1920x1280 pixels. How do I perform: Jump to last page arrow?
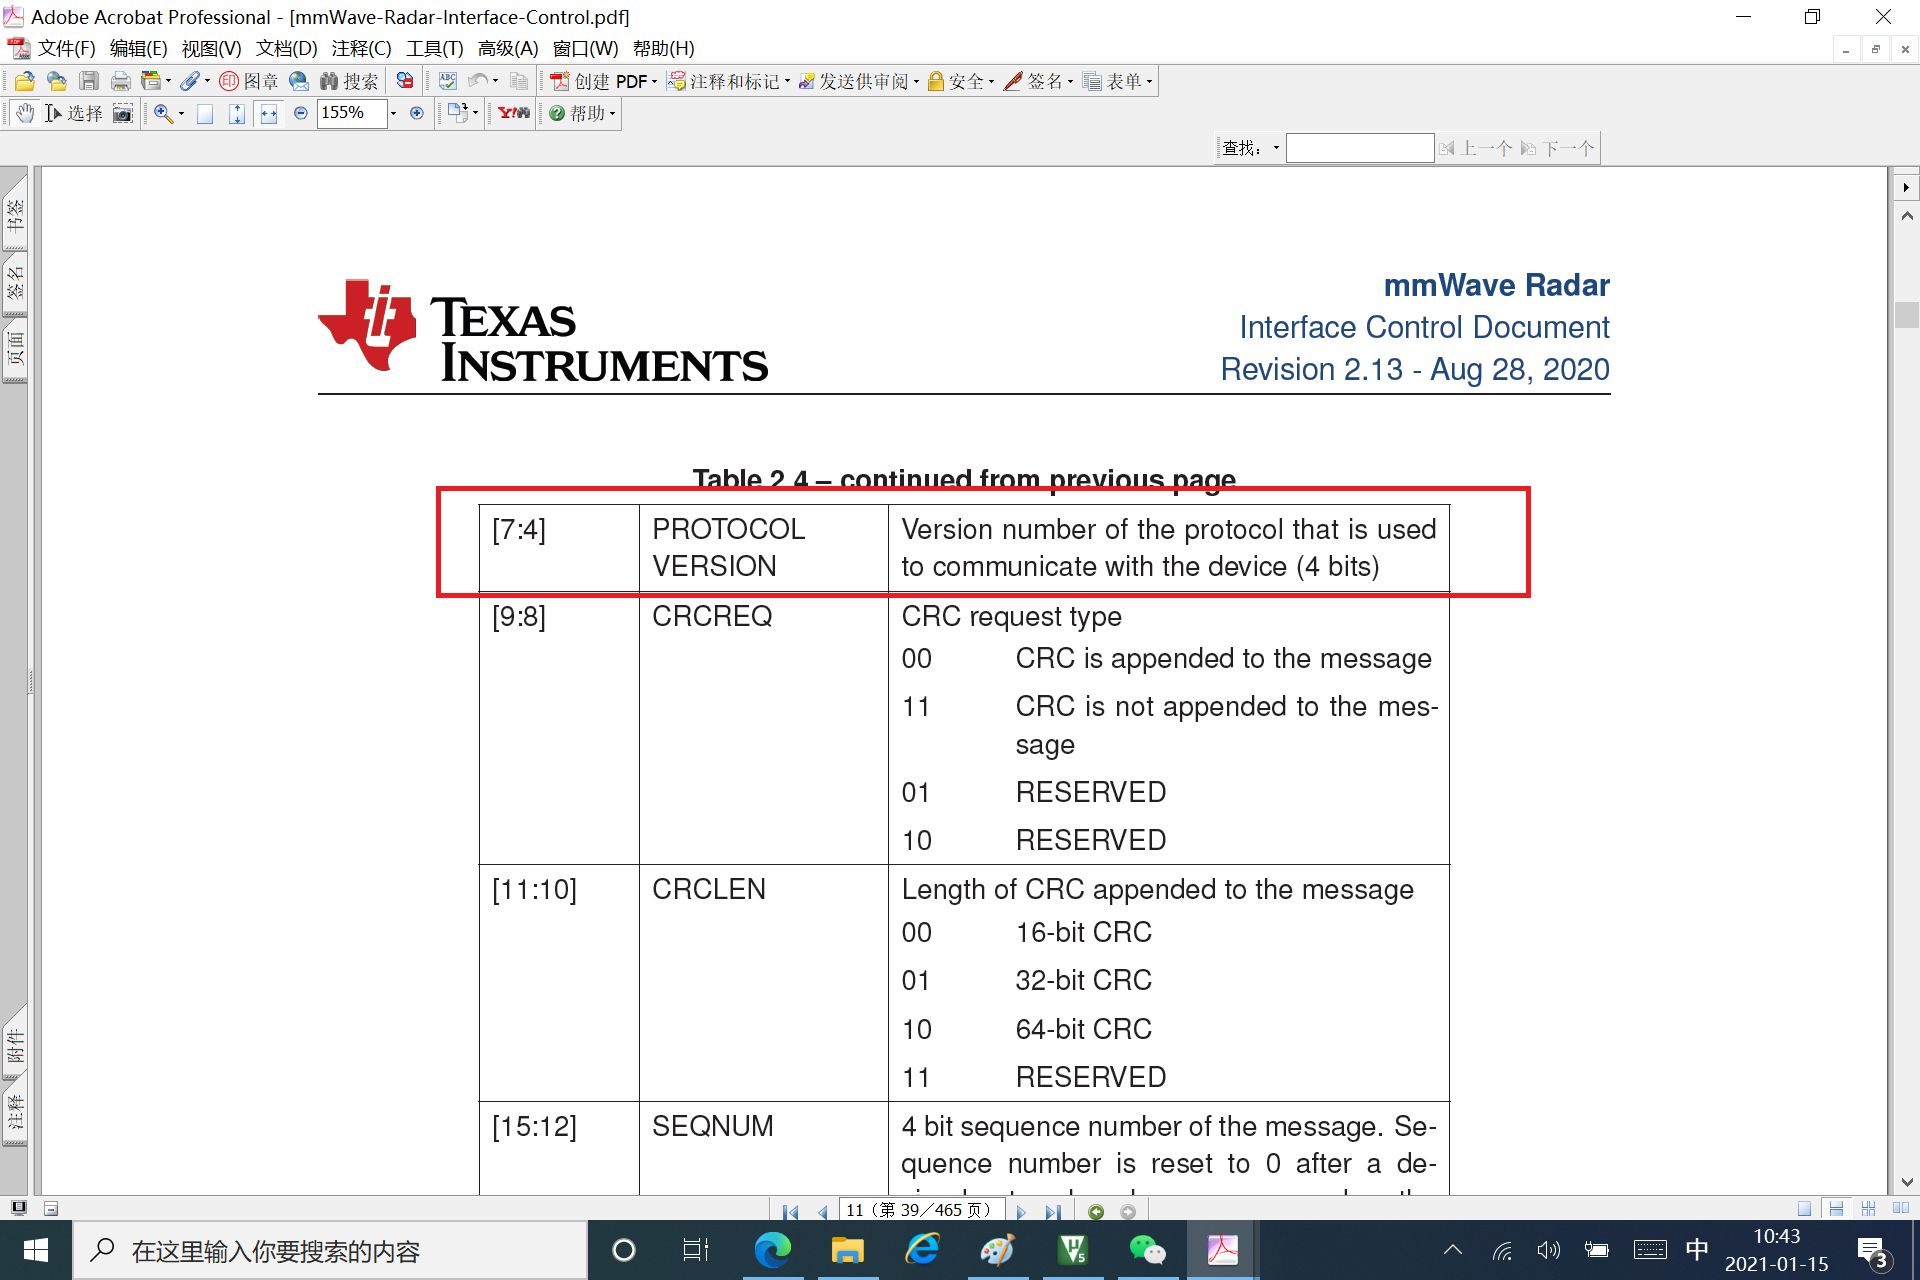[1053, 1211]
